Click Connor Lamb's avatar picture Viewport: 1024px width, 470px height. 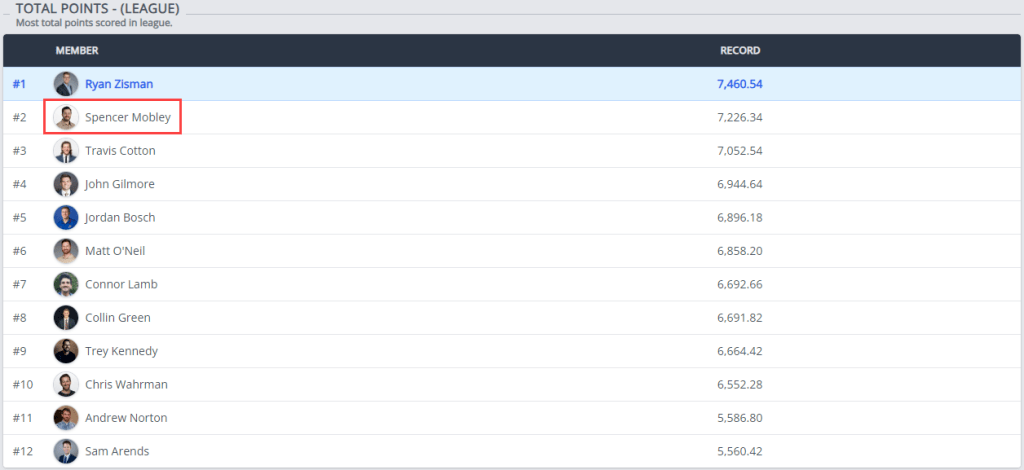pyautogui.click(x=66, y=284)
